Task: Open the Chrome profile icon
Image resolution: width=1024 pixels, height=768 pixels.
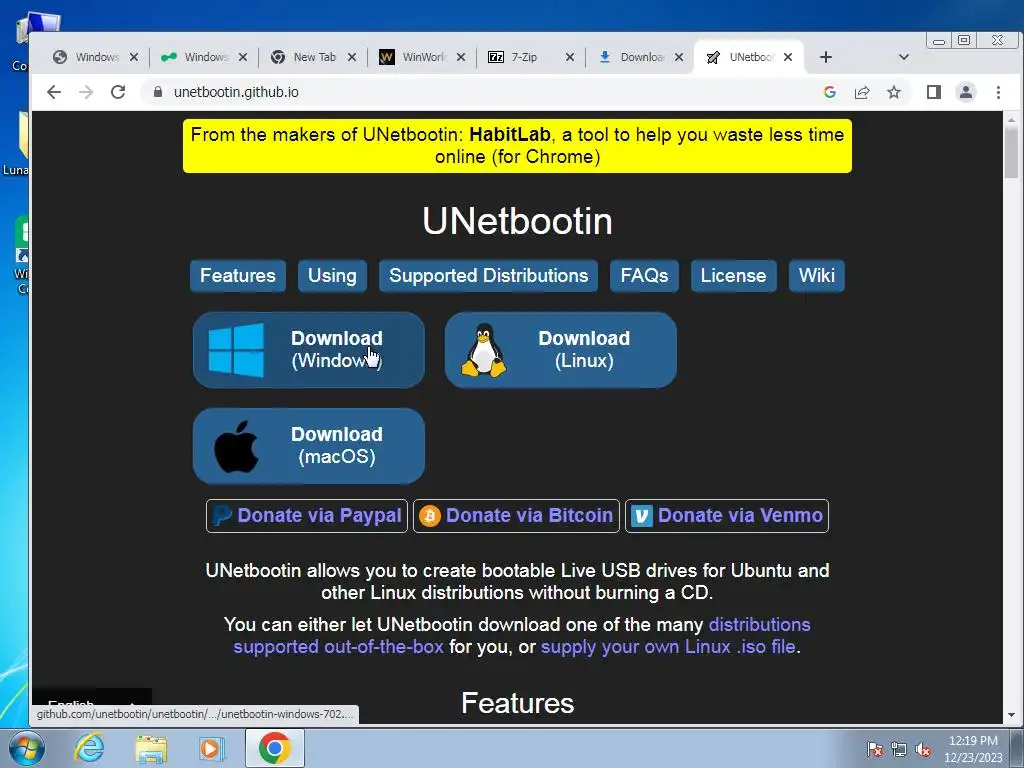Action: [x=966, y=92]
